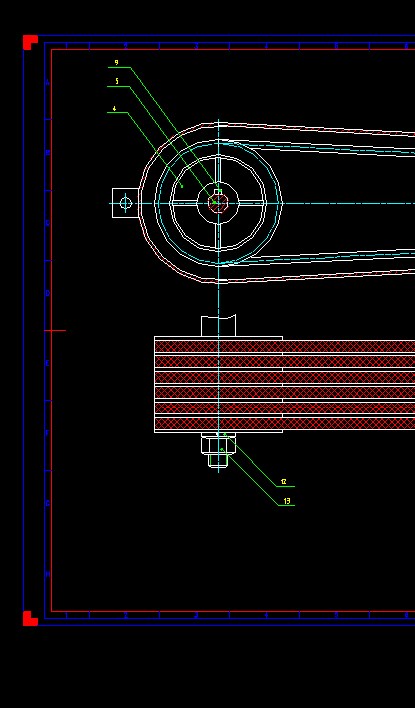This screenshot has height=708, width=415.
Task: Pick the red hatched shaft at pulley center
Action: coord(219,204)
